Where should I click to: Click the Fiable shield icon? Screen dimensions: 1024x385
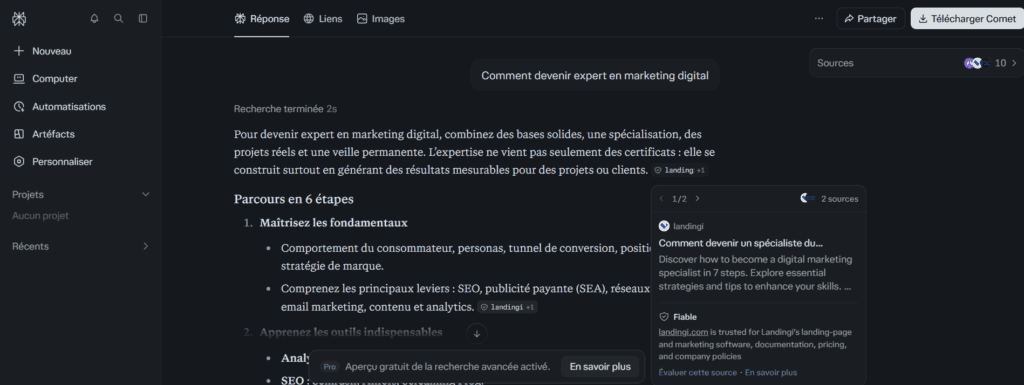[664, 317]
